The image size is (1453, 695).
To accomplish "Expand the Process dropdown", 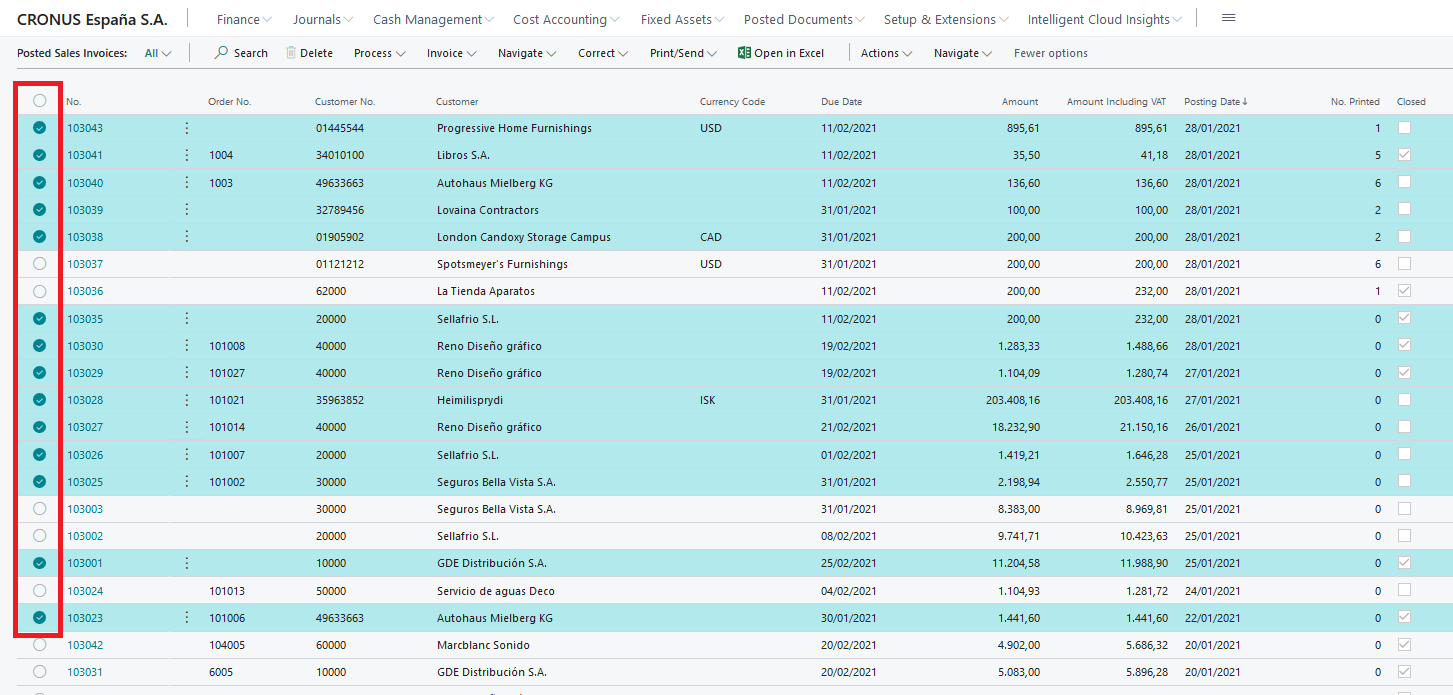I will coord(380,53).
